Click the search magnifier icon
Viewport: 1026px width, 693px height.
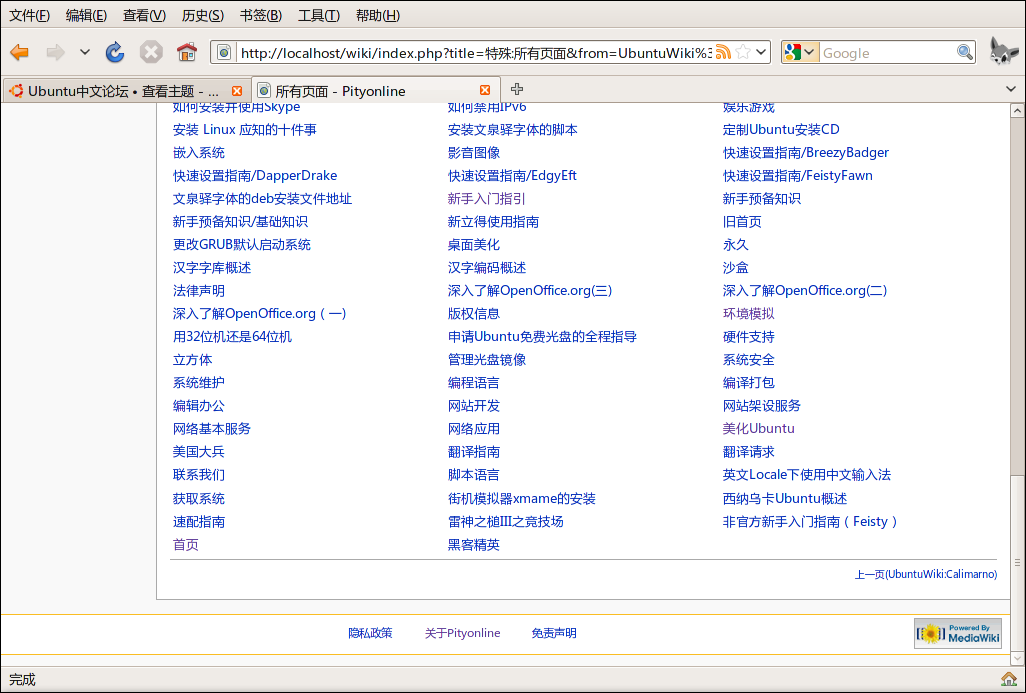(964, 52)
